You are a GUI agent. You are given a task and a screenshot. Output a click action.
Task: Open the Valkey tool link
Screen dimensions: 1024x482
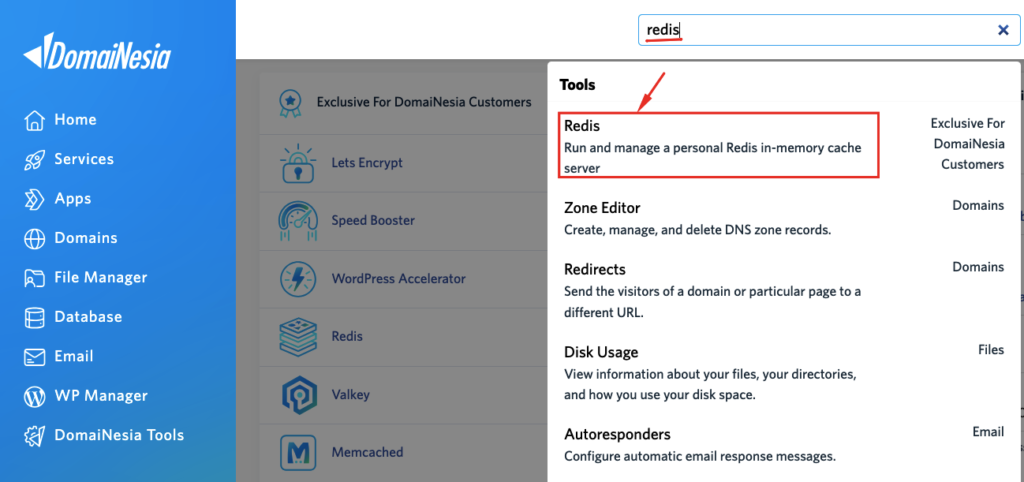coord(350,394)
